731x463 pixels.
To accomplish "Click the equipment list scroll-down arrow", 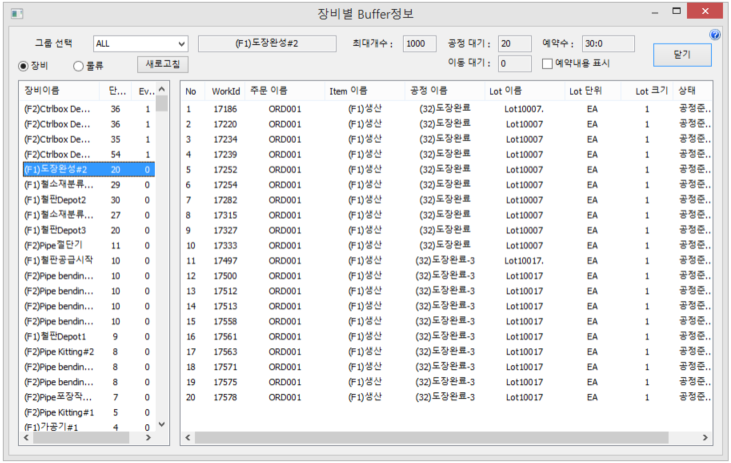I will [x=162, y=425].
